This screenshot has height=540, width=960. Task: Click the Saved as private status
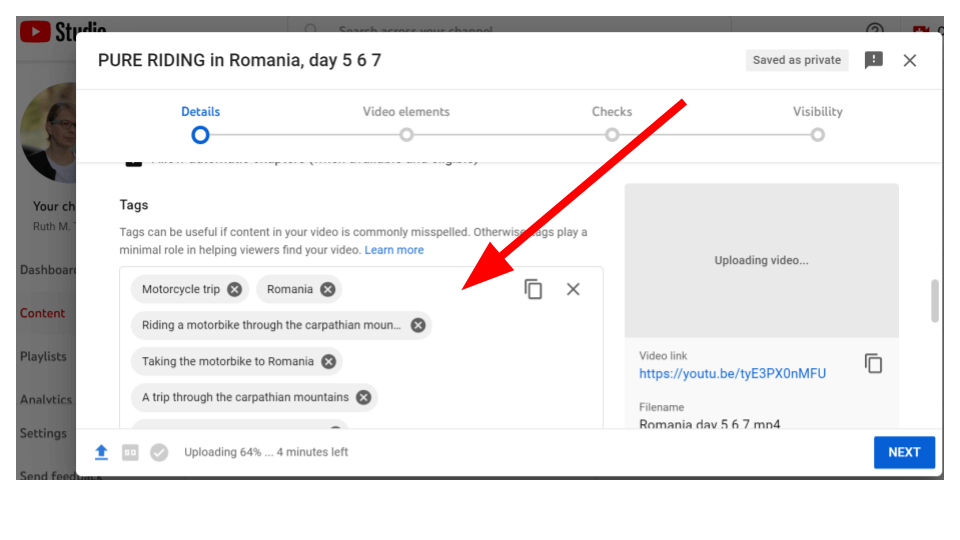point(797,60)
